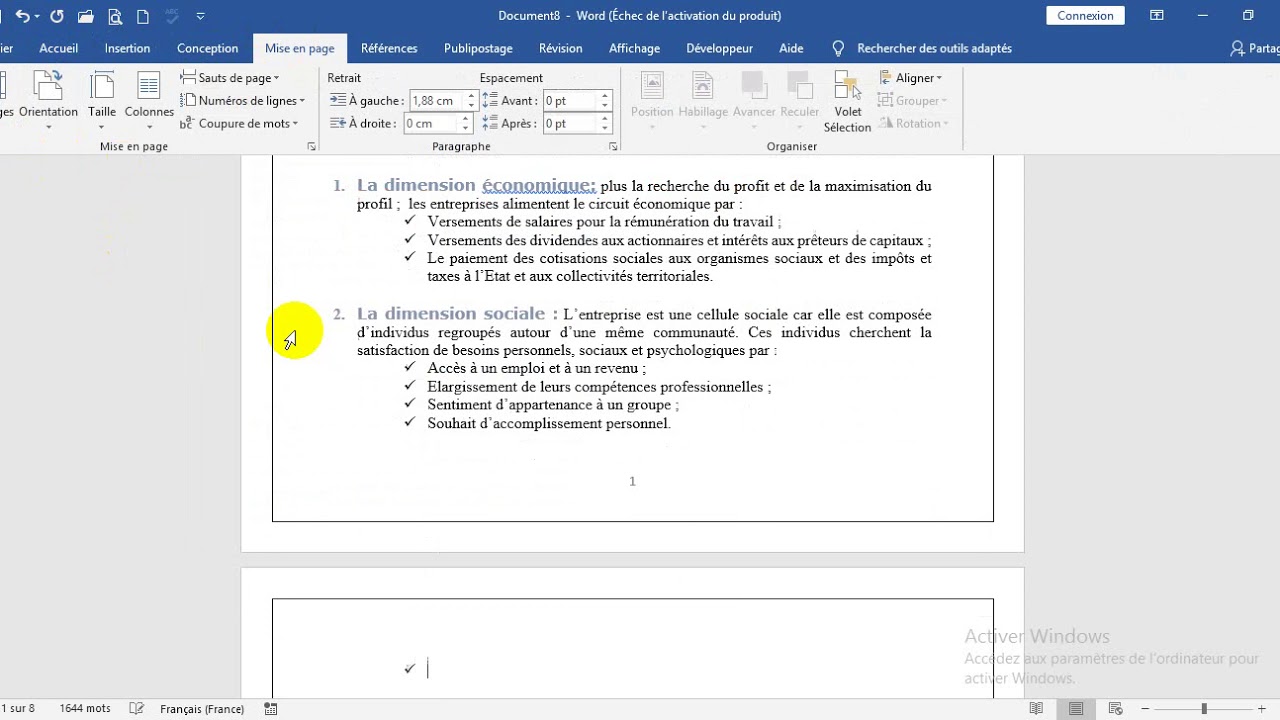Viewport: 1280px width, 720px height.
Task: Switch to the Références tab
Action: [x=389, y=48]
